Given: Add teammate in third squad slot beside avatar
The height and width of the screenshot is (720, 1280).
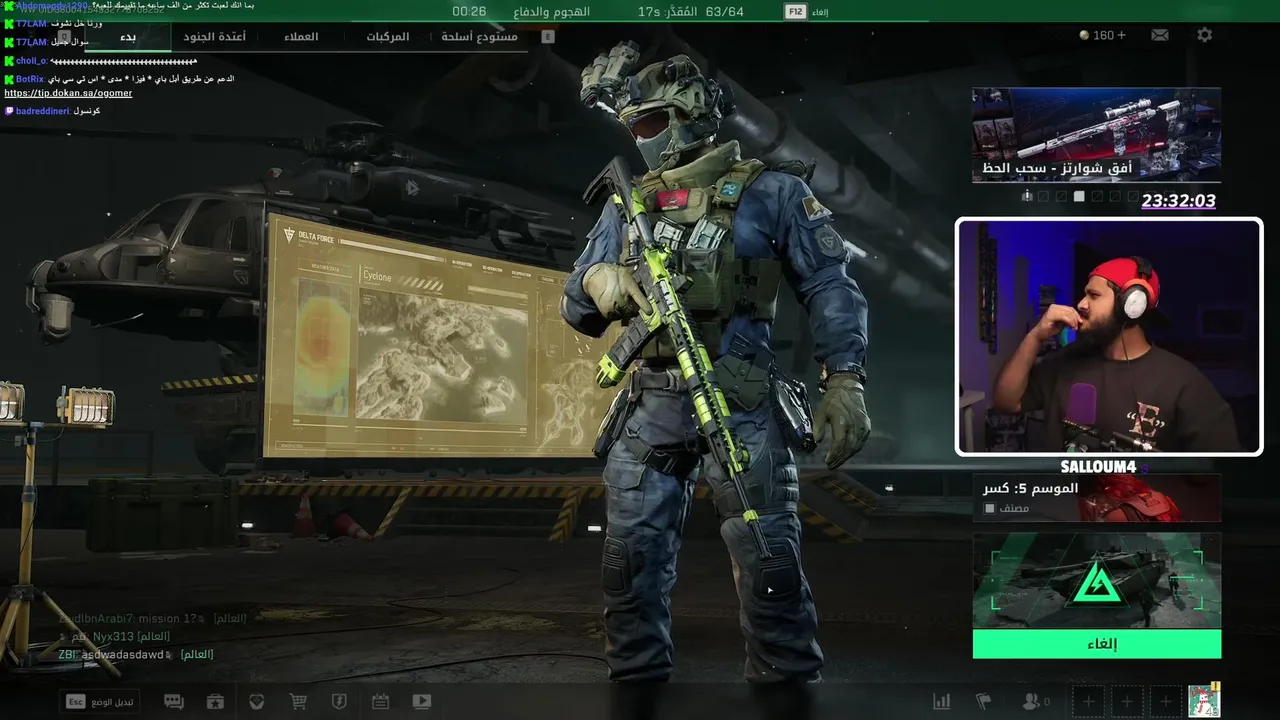Looking at the screenshot, I should tap(1165, 702).
